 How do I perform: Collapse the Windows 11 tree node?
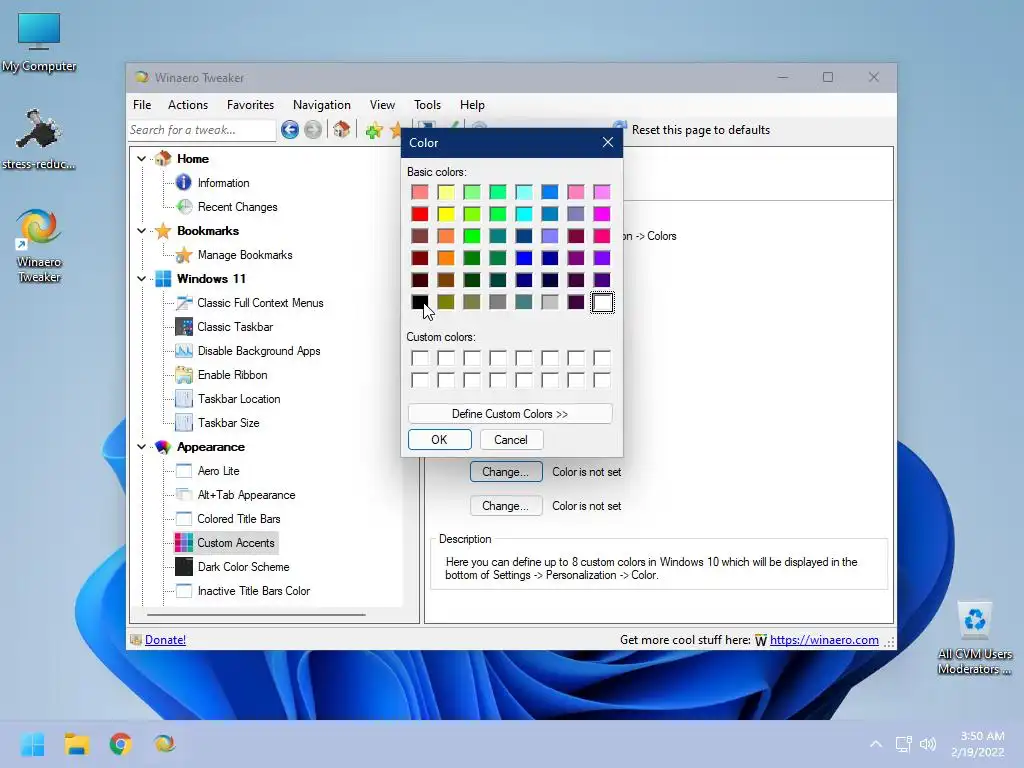[x=142, y=279]
